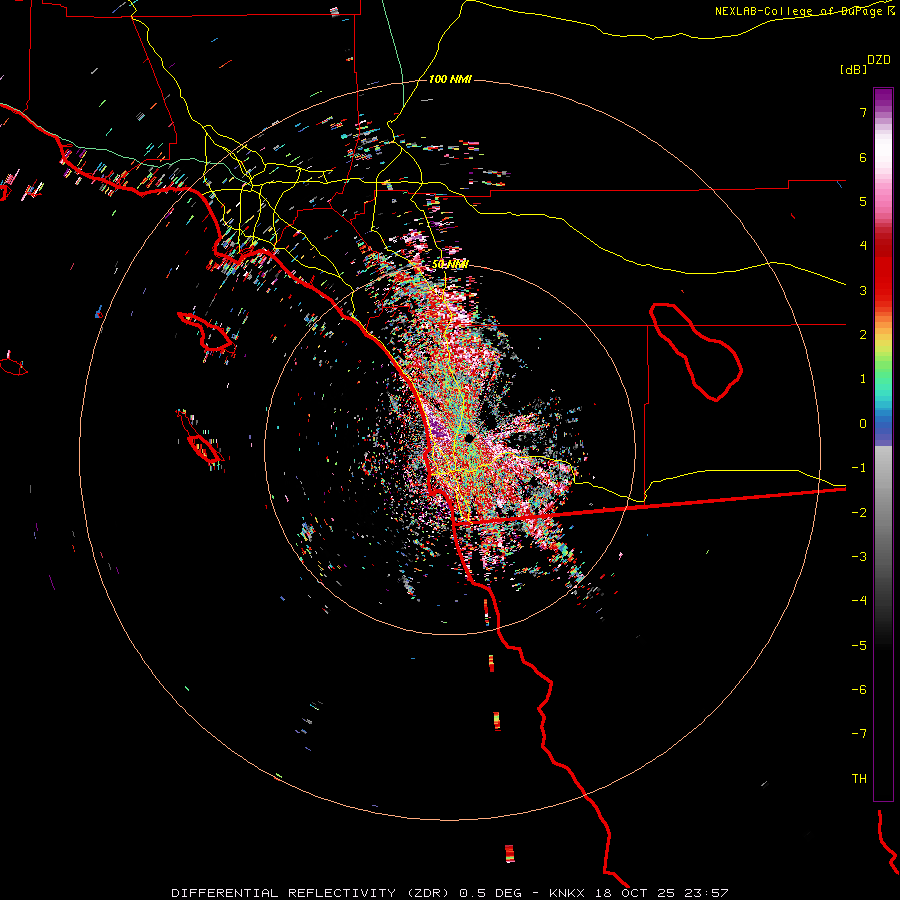Click the '100 NMI' range ring label

click(450, 79)
